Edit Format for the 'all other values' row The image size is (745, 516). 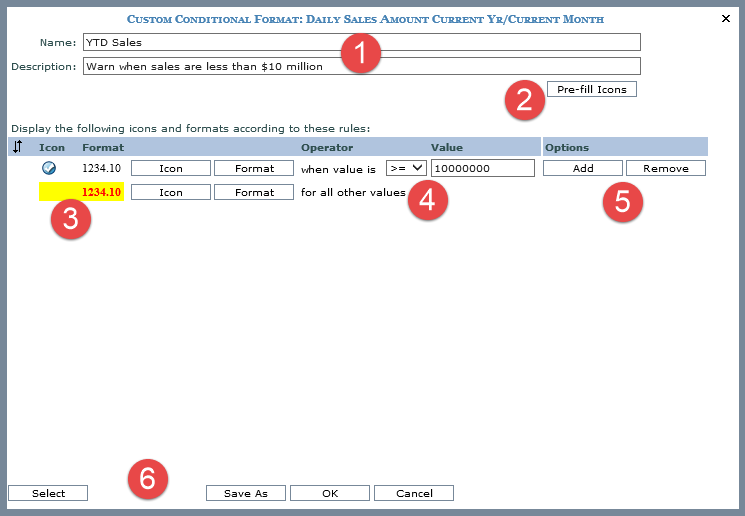254,192
